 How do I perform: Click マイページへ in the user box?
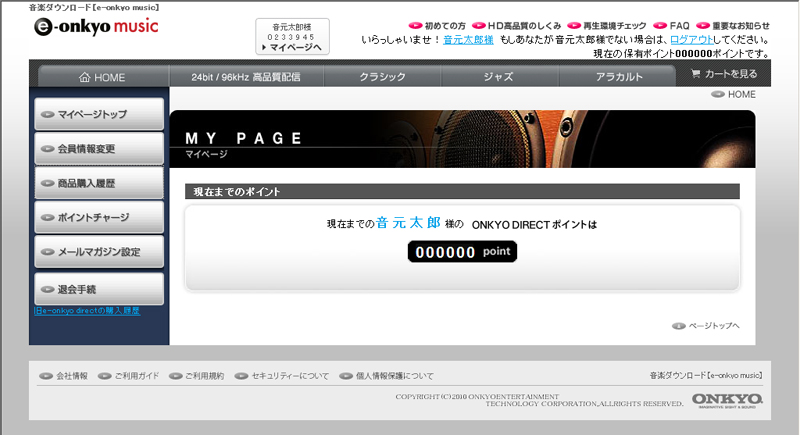pos(292,47)
